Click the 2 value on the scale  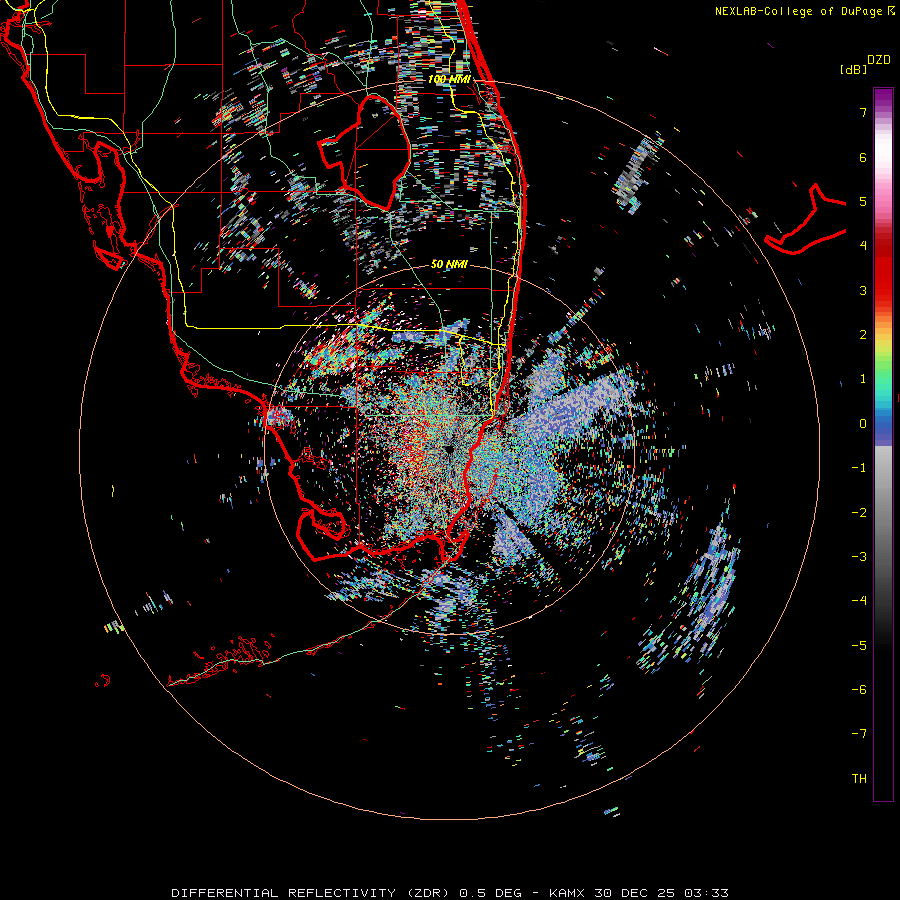[x=863, y=335]
